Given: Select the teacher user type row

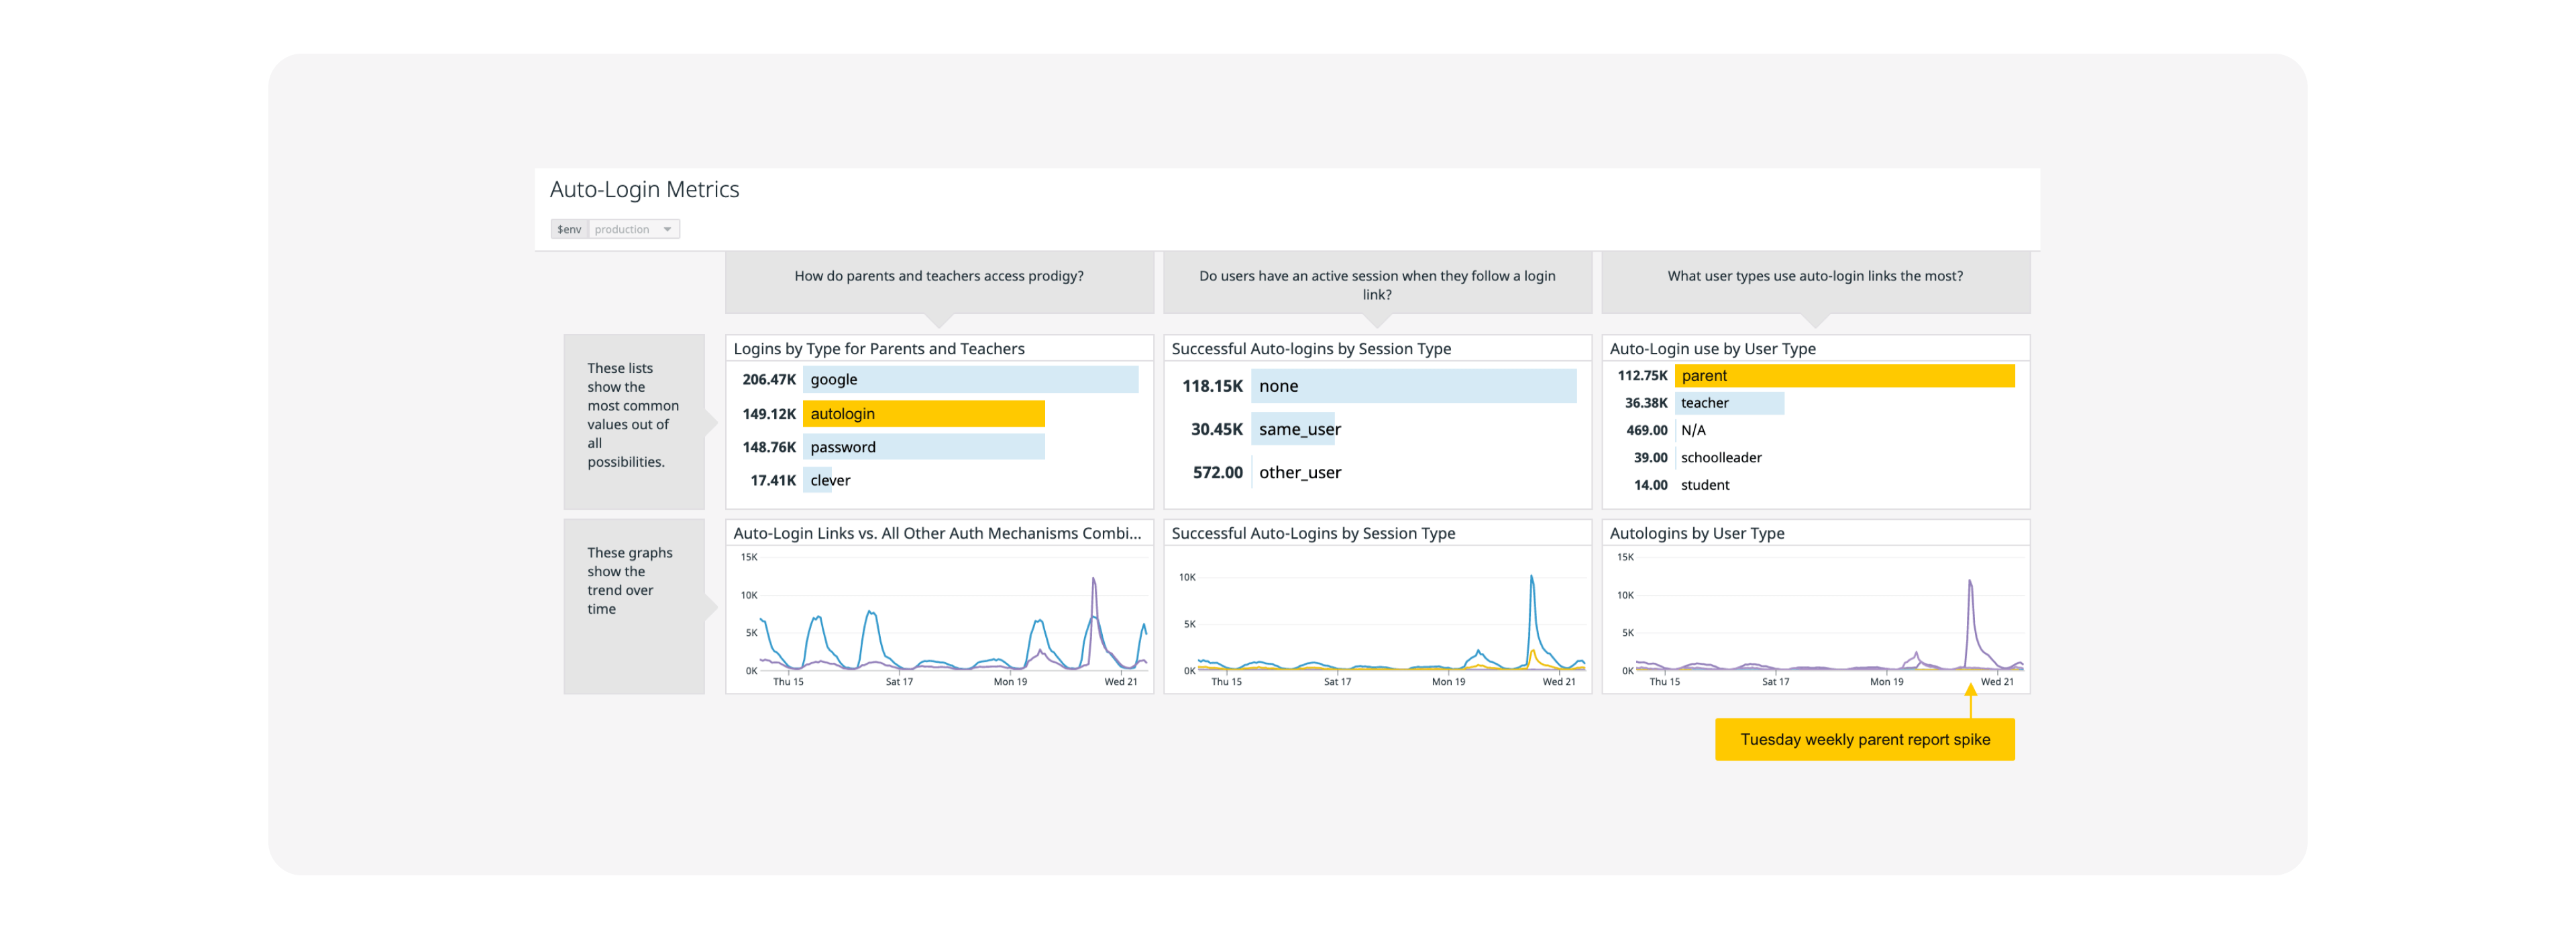Looking at the screenshot, I should click(x=1815, y=403).
